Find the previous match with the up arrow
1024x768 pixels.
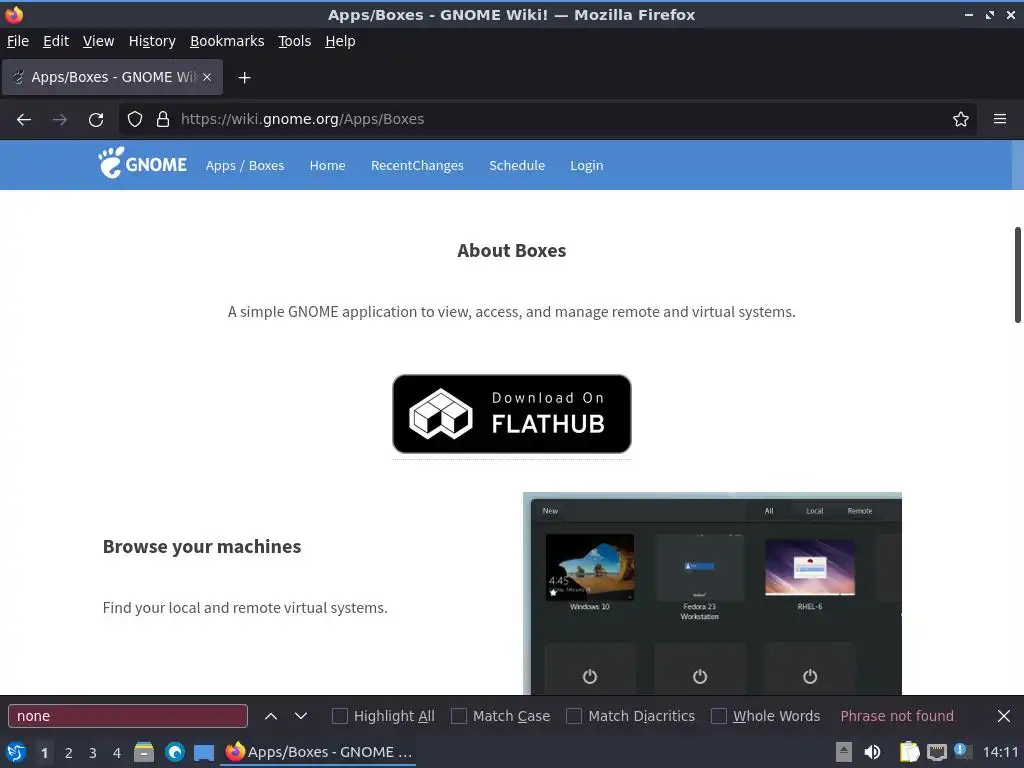271,716
